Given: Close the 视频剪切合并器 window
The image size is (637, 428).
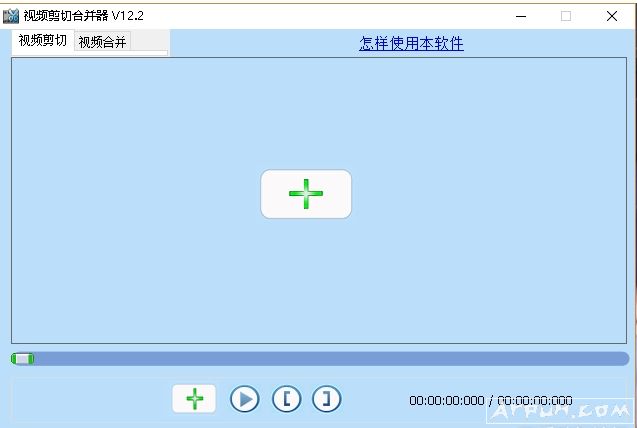Looking at the screenshot, I should click(612, 16).
